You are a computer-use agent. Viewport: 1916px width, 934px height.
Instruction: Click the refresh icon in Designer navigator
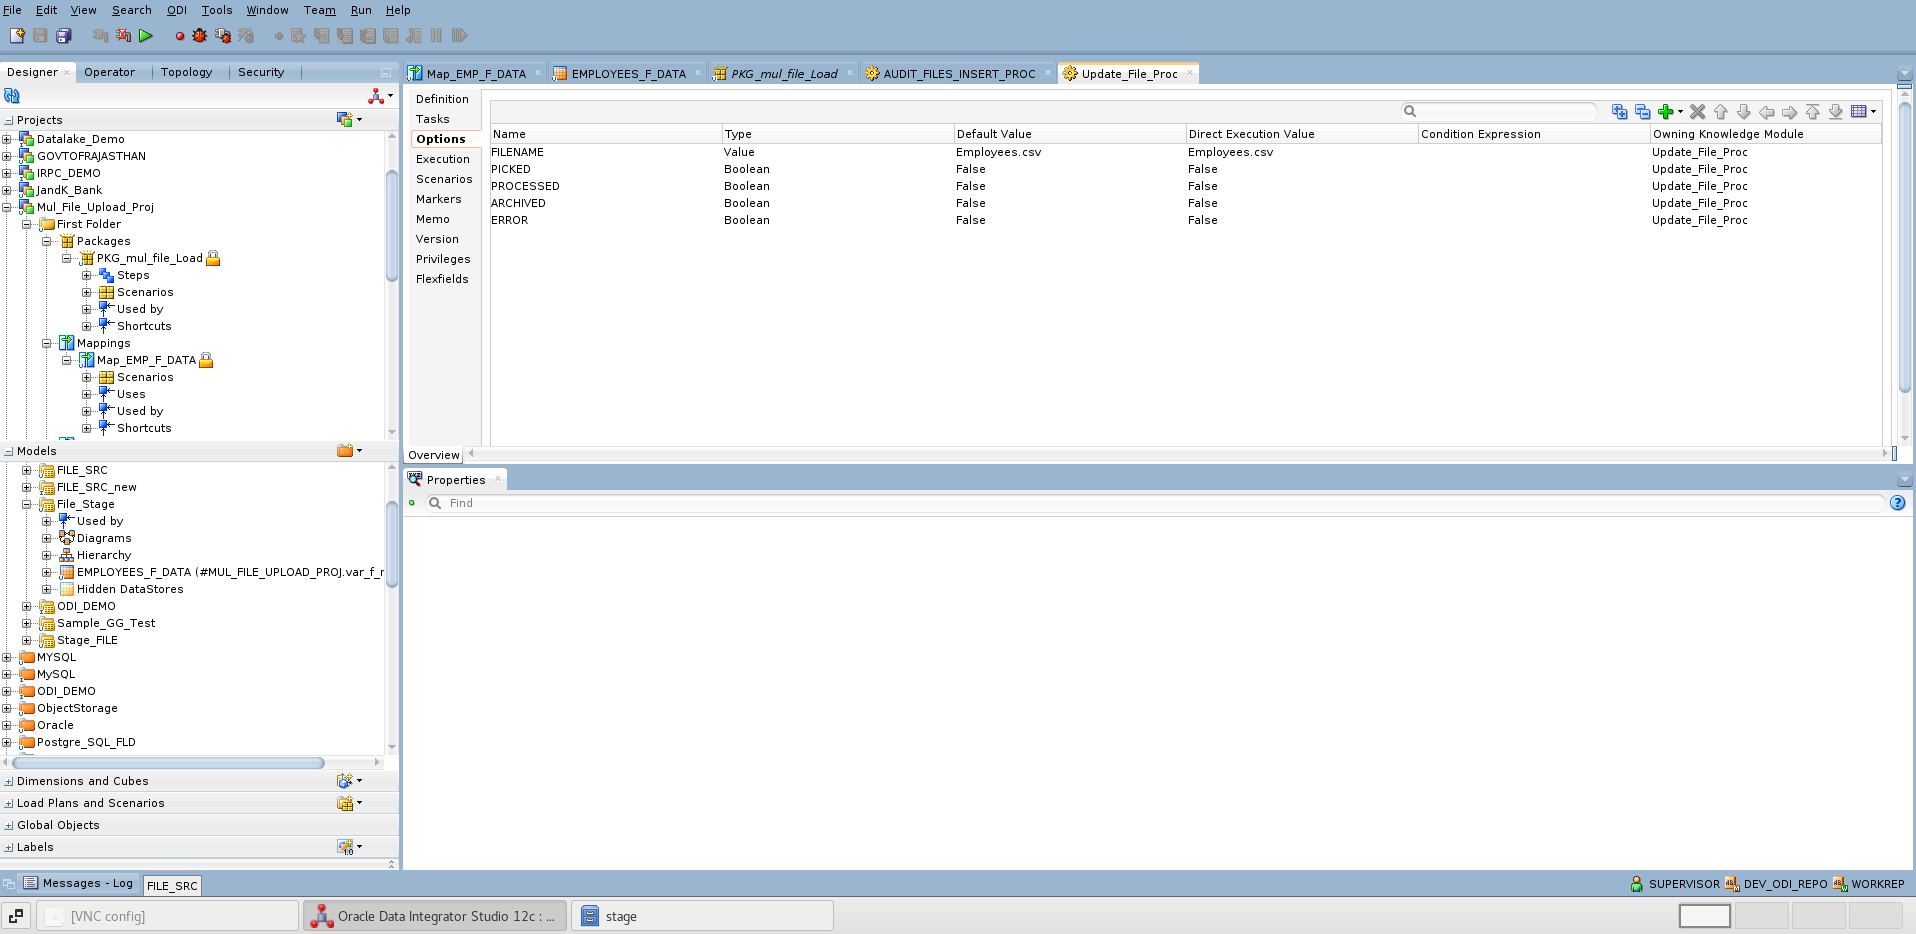[x=12, y=96]
